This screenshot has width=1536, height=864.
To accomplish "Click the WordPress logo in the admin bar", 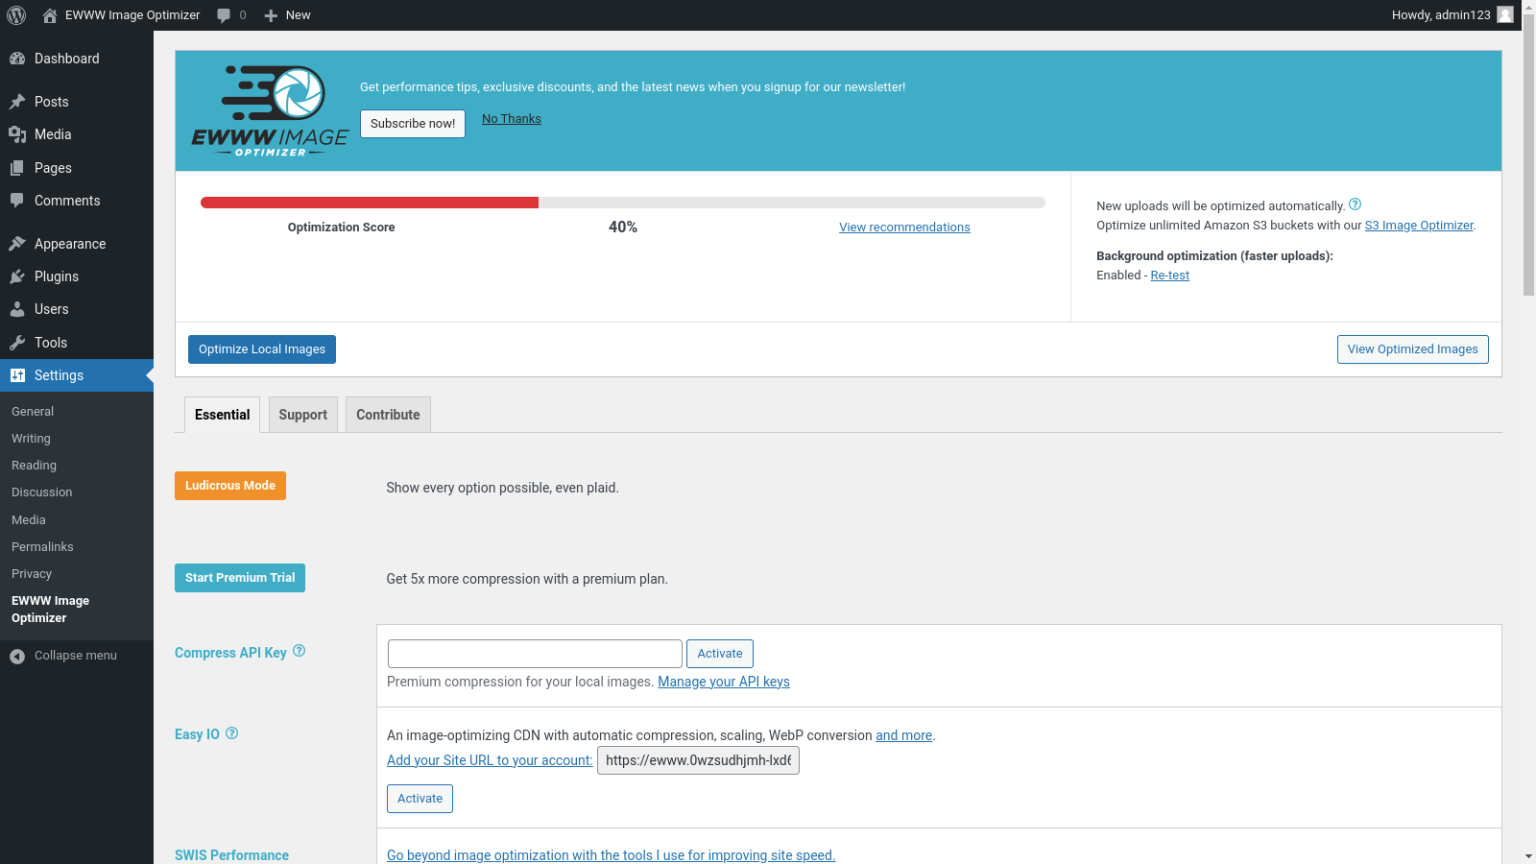I will [x=16, y=14].
